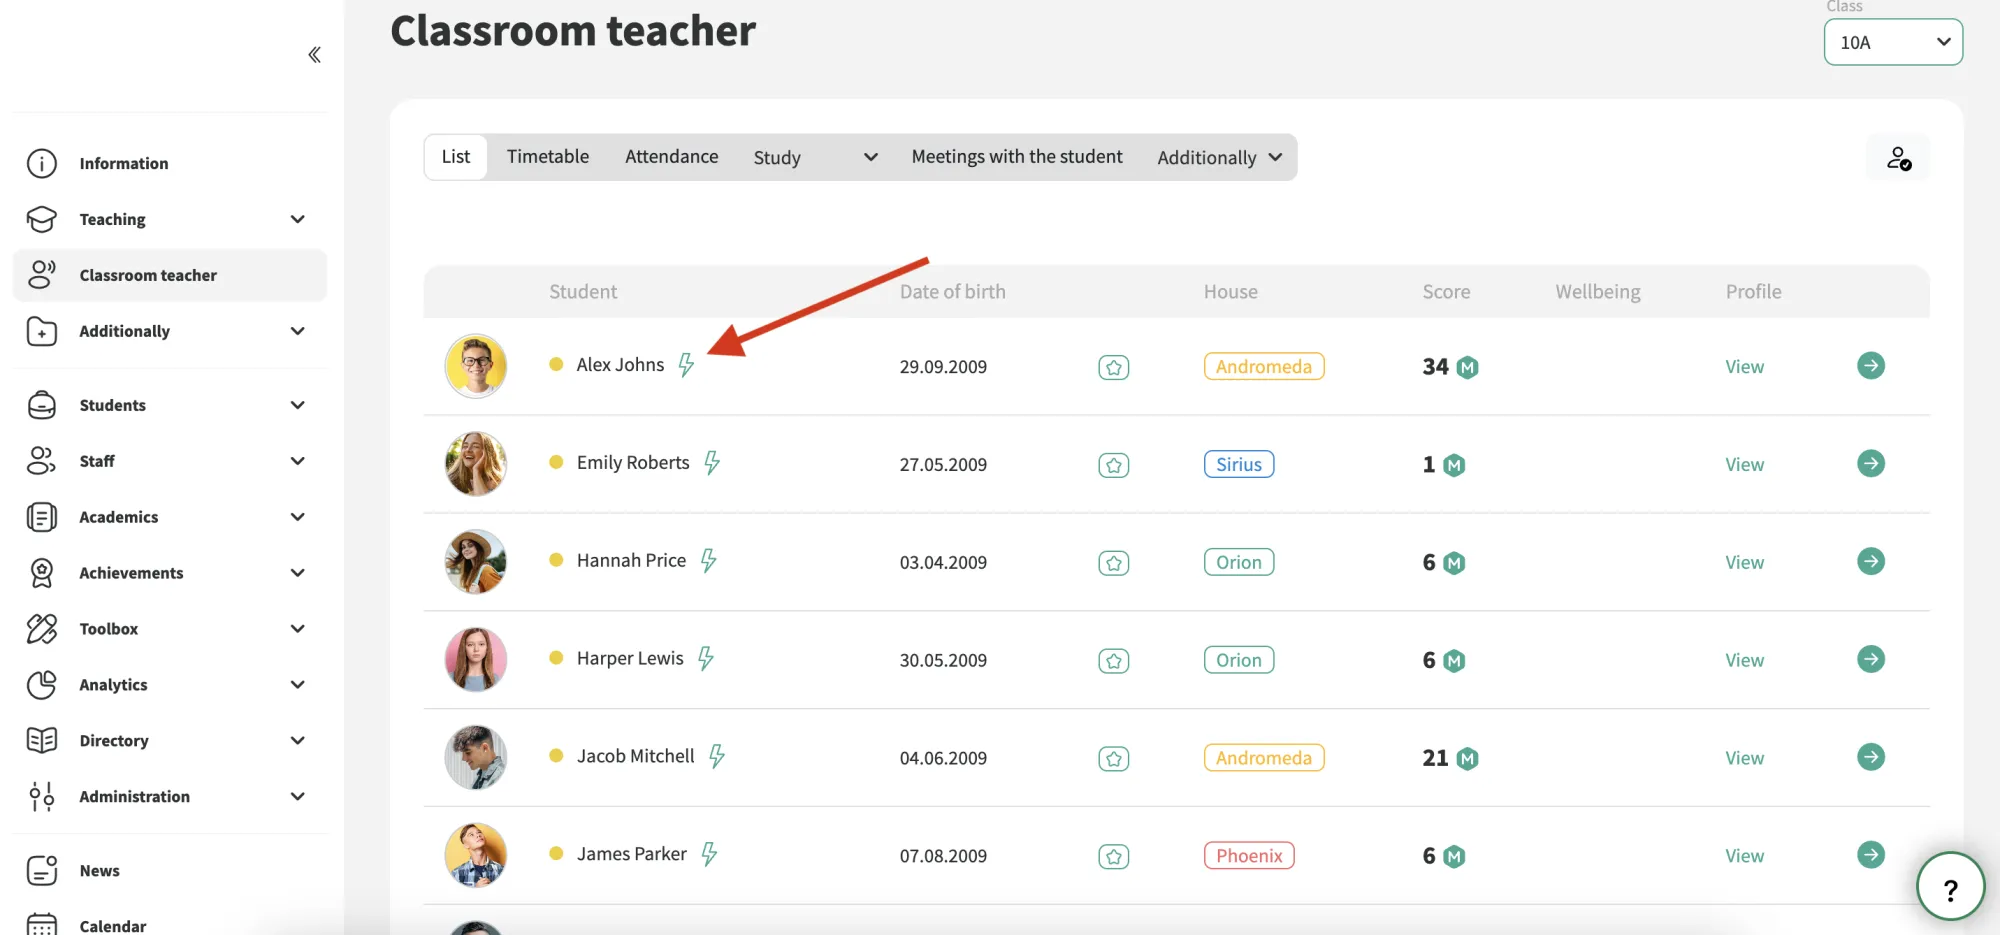Click the star badge icon in Alex Johns row
The height and width of the screenshot is (935, 2000).
pyautogui.click(x=1114, y=367)
